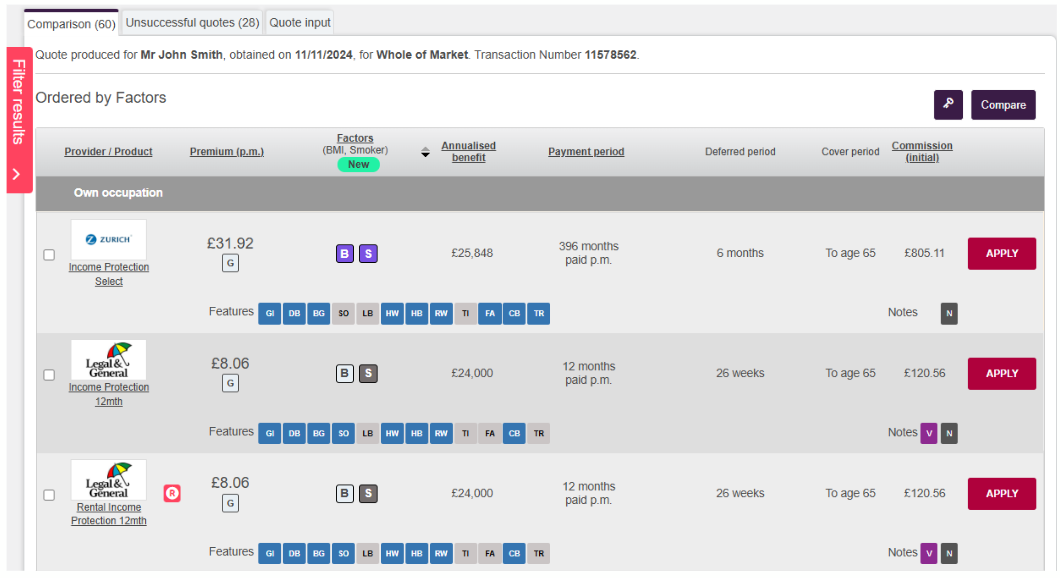
Task: Click APPLY for Zurich Income Protection Select
Action: (1001, 254)
